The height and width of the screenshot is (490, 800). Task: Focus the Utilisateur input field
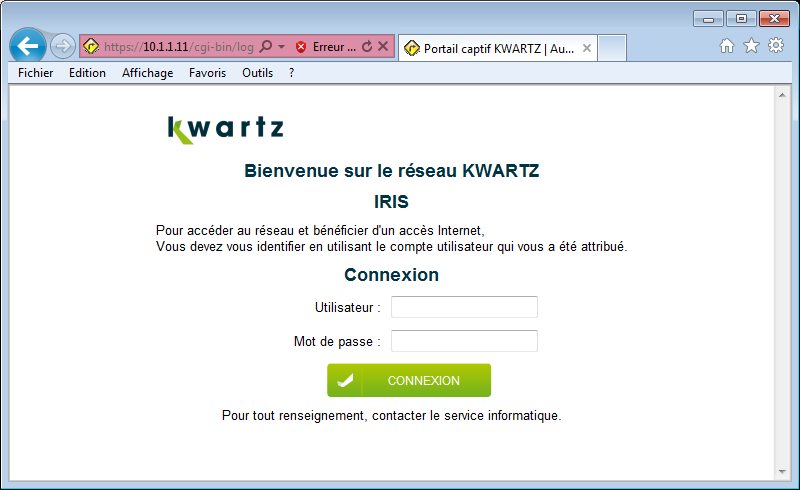464,307
